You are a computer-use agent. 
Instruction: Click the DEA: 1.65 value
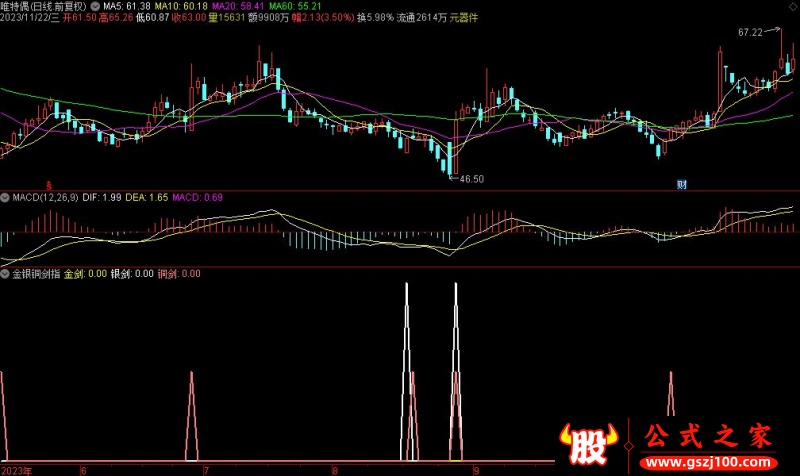click(146, 197)
